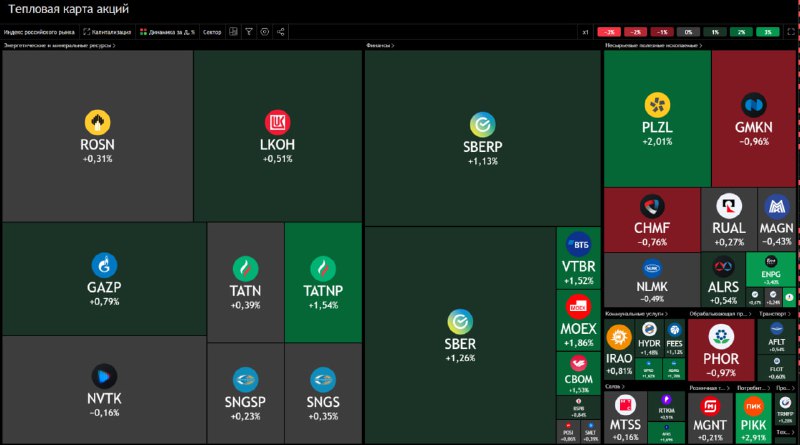Screen dimensions: 800x445
Task: Open the PHOR PhosAgro logo
Action: pyautogui.click(x=721, y=337)
